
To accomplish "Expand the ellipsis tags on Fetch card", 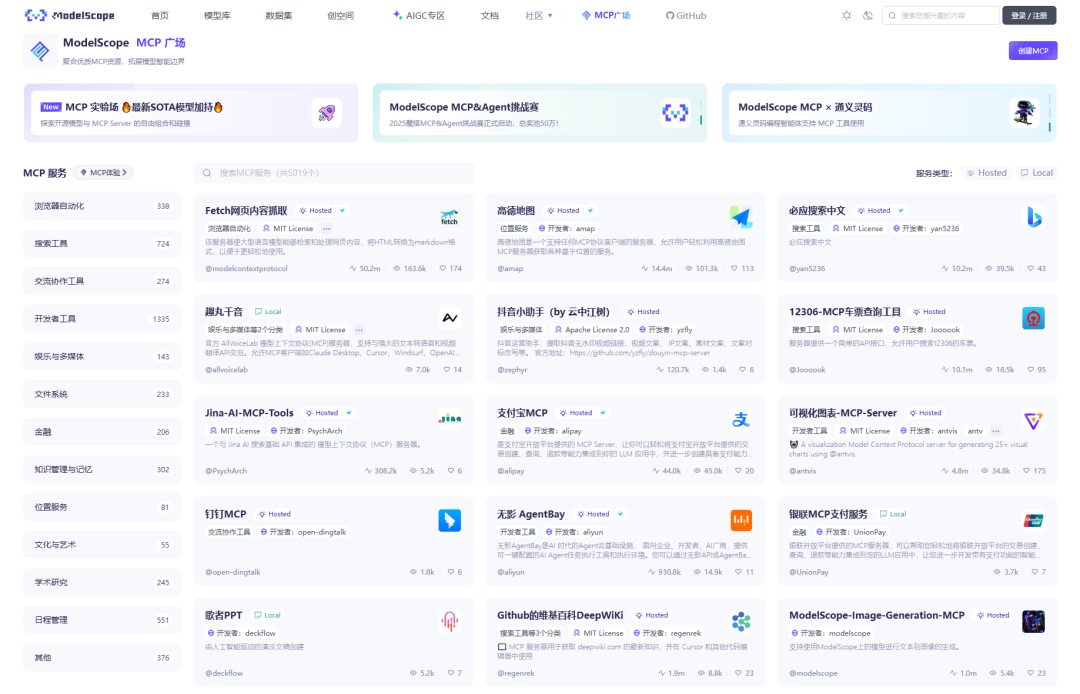I will tap(327, 229).
